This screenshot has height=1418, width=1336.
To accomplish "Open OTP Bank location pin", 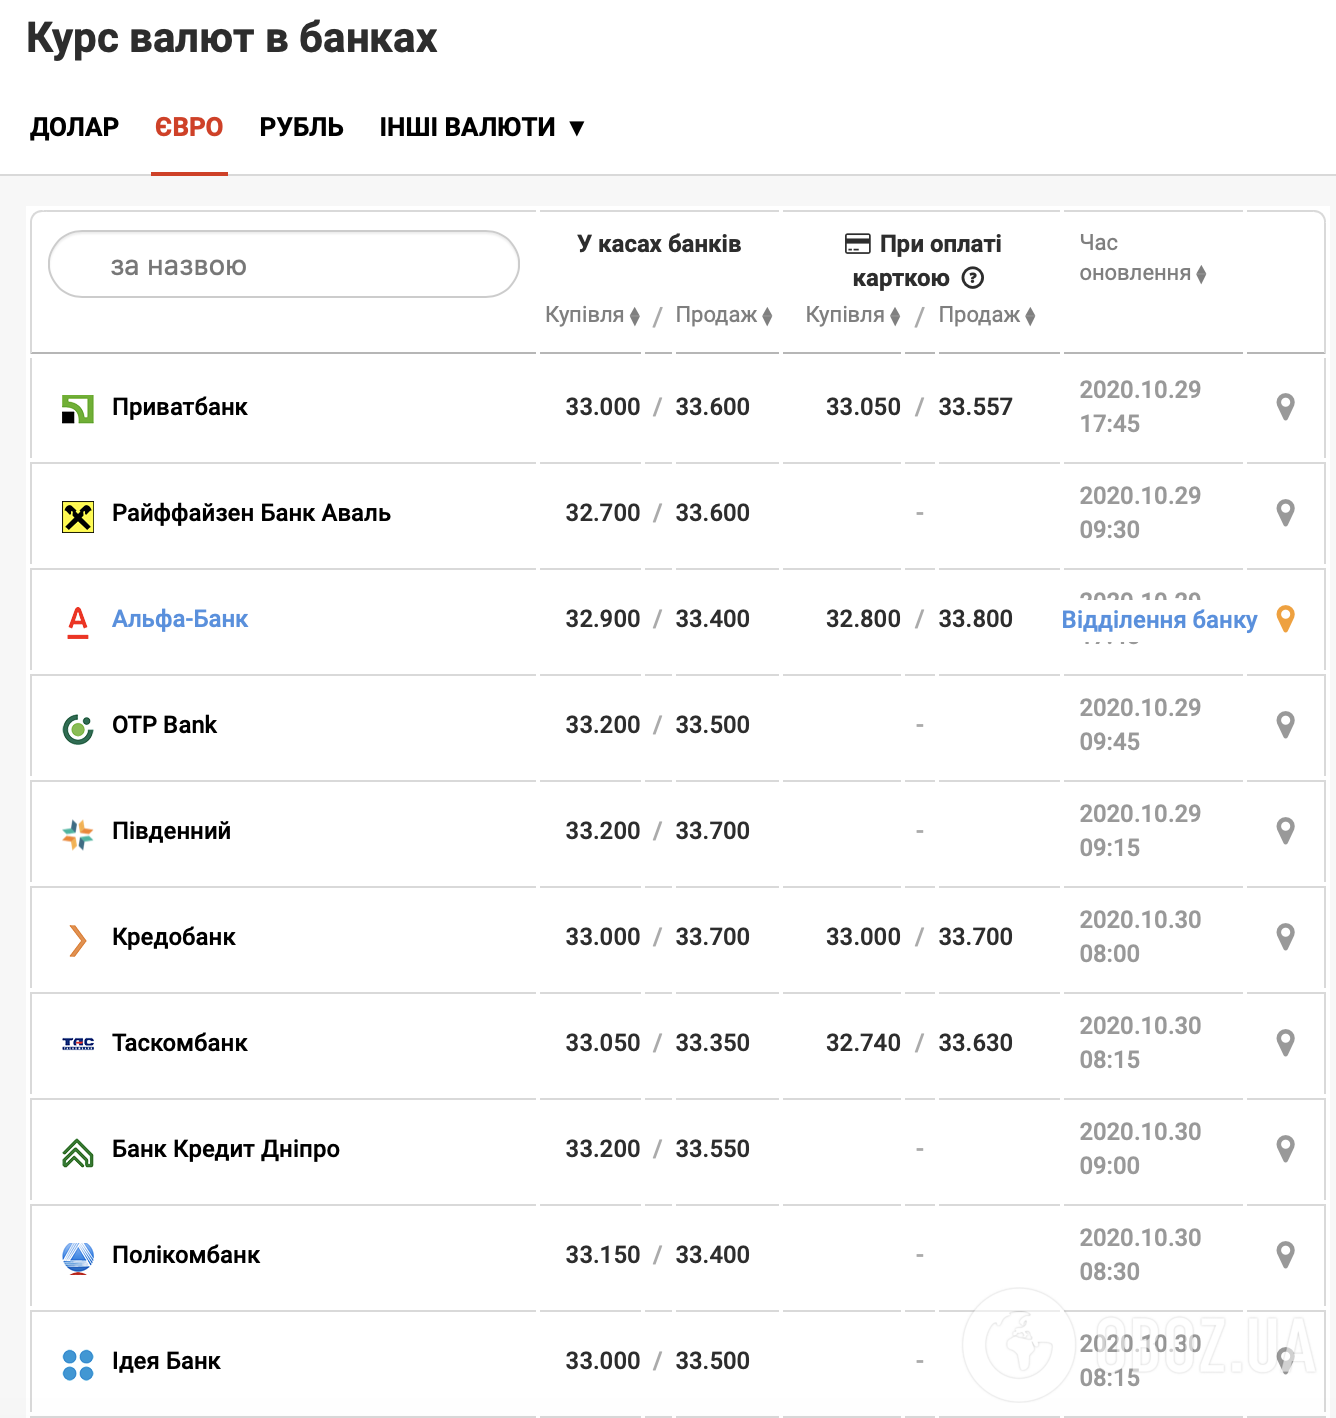I will 1286,725.
